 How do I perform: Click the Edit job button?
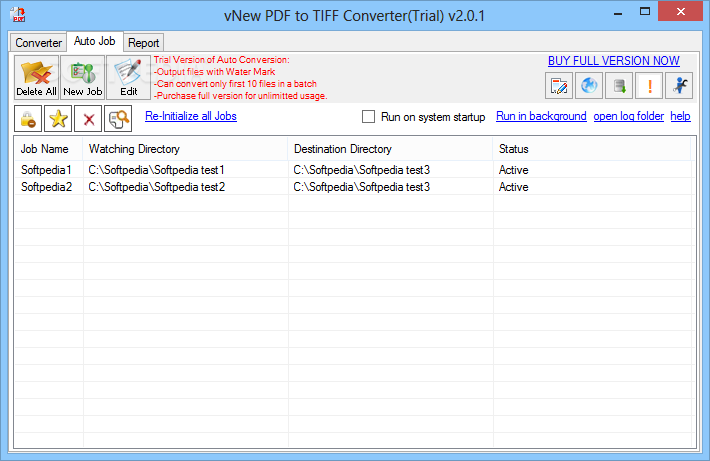click(x=129, y=77)
